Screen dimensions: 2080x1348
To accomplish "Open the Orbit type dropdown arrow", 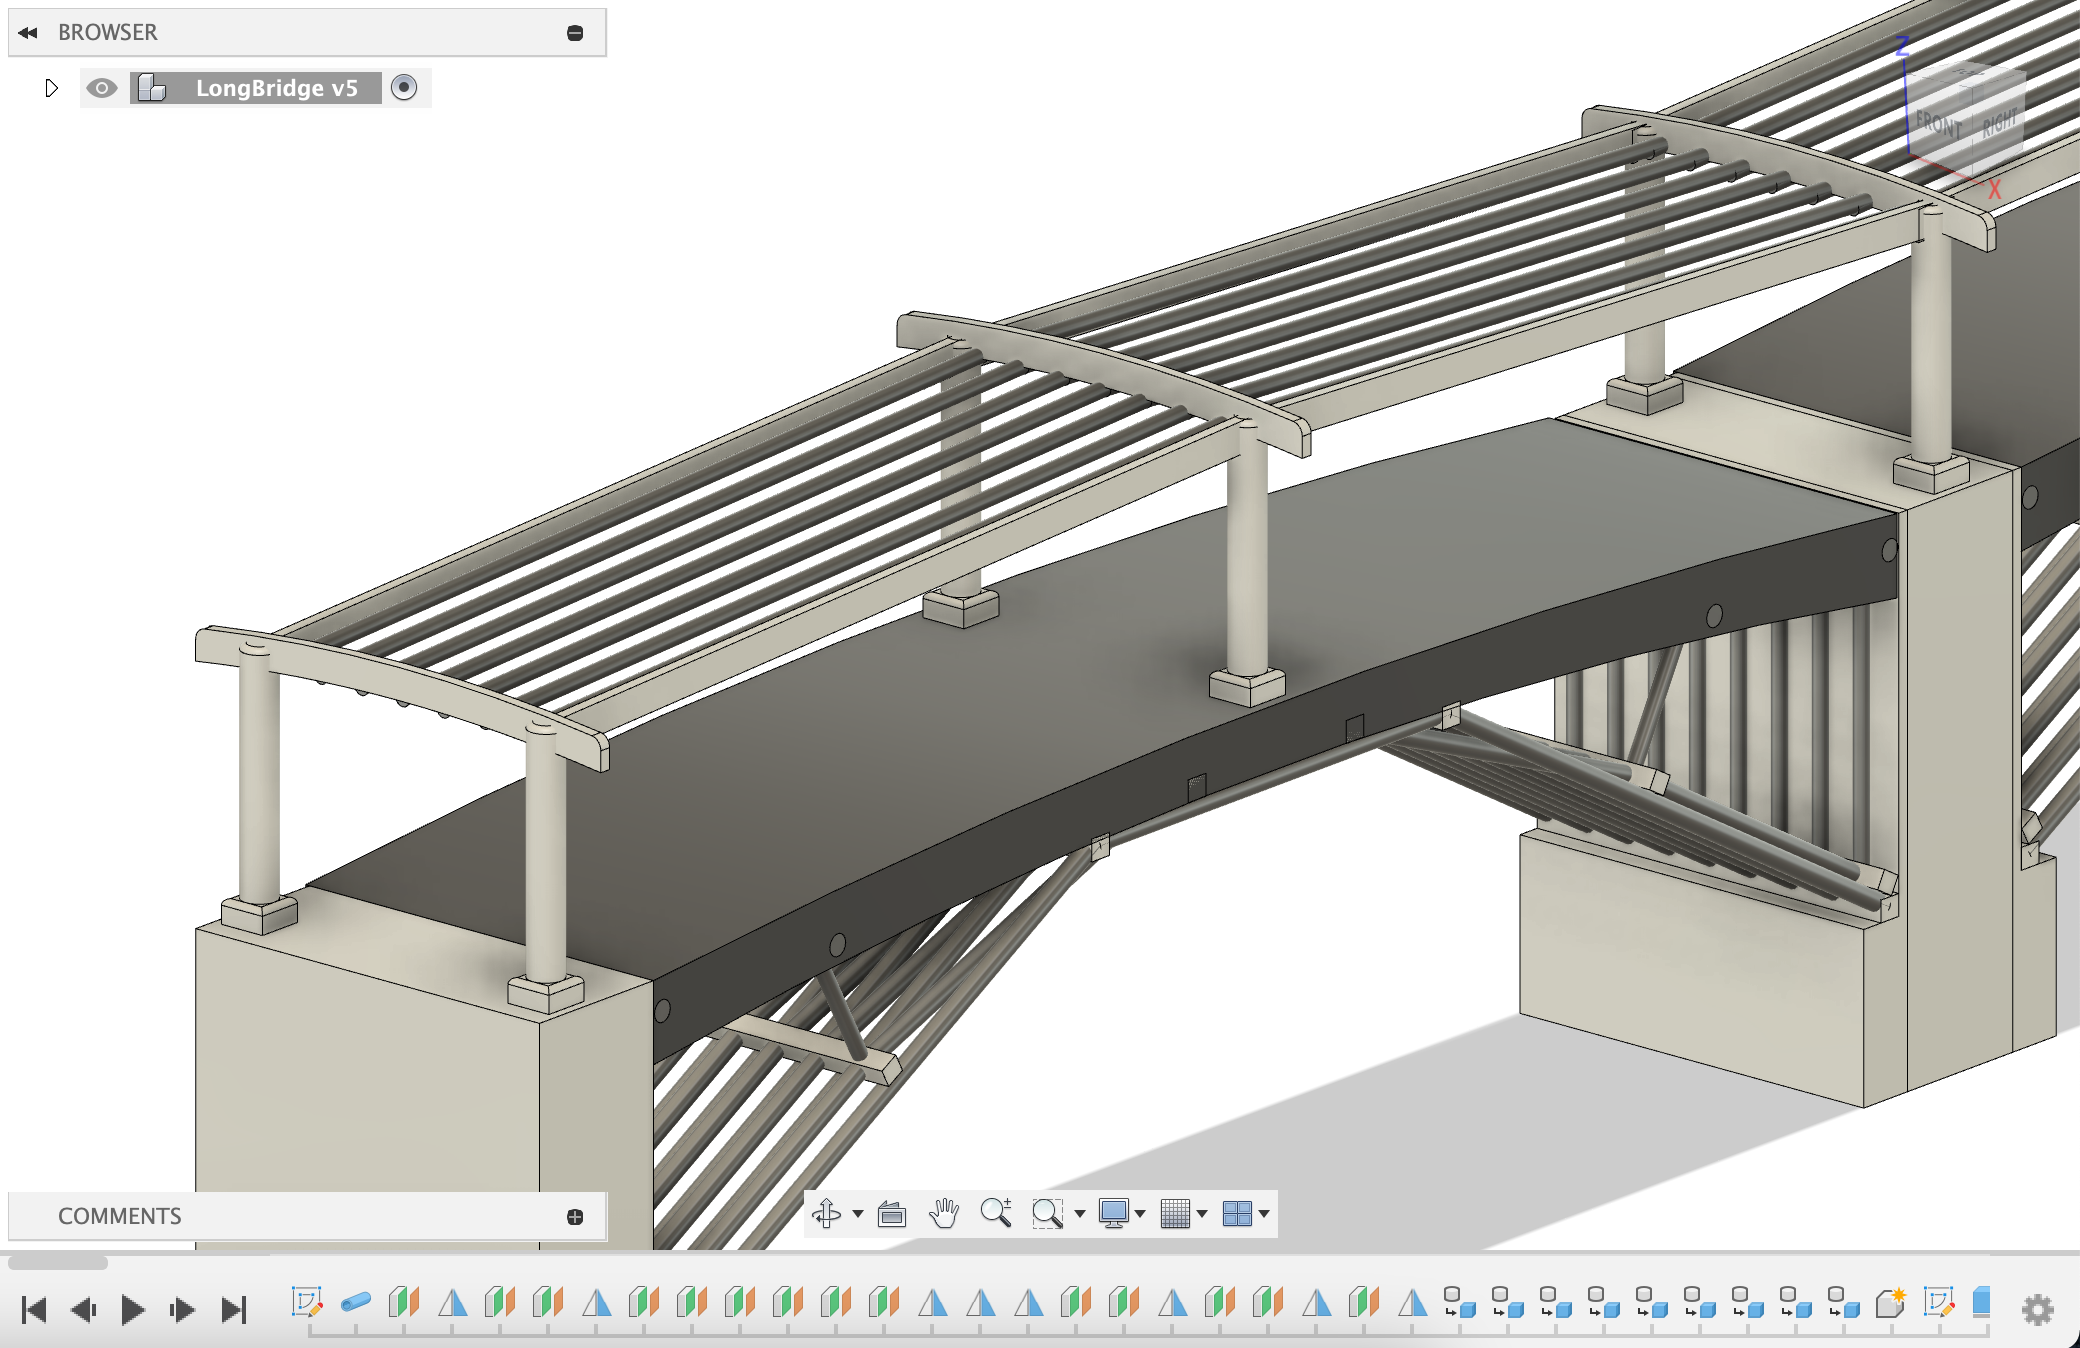I will pos(858,1214).
